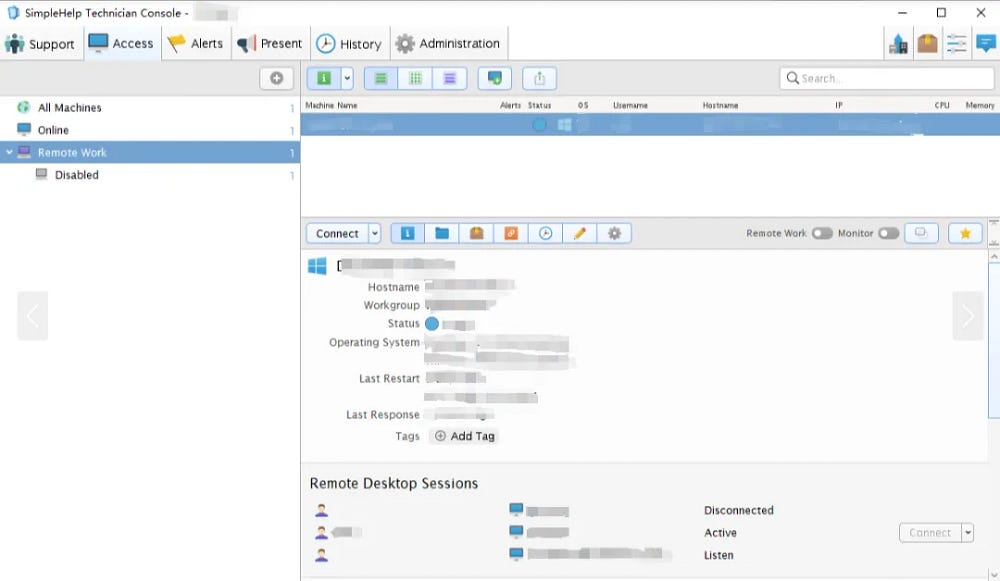
Task: Click the Search input field
Action: click(x=886, y=78)
